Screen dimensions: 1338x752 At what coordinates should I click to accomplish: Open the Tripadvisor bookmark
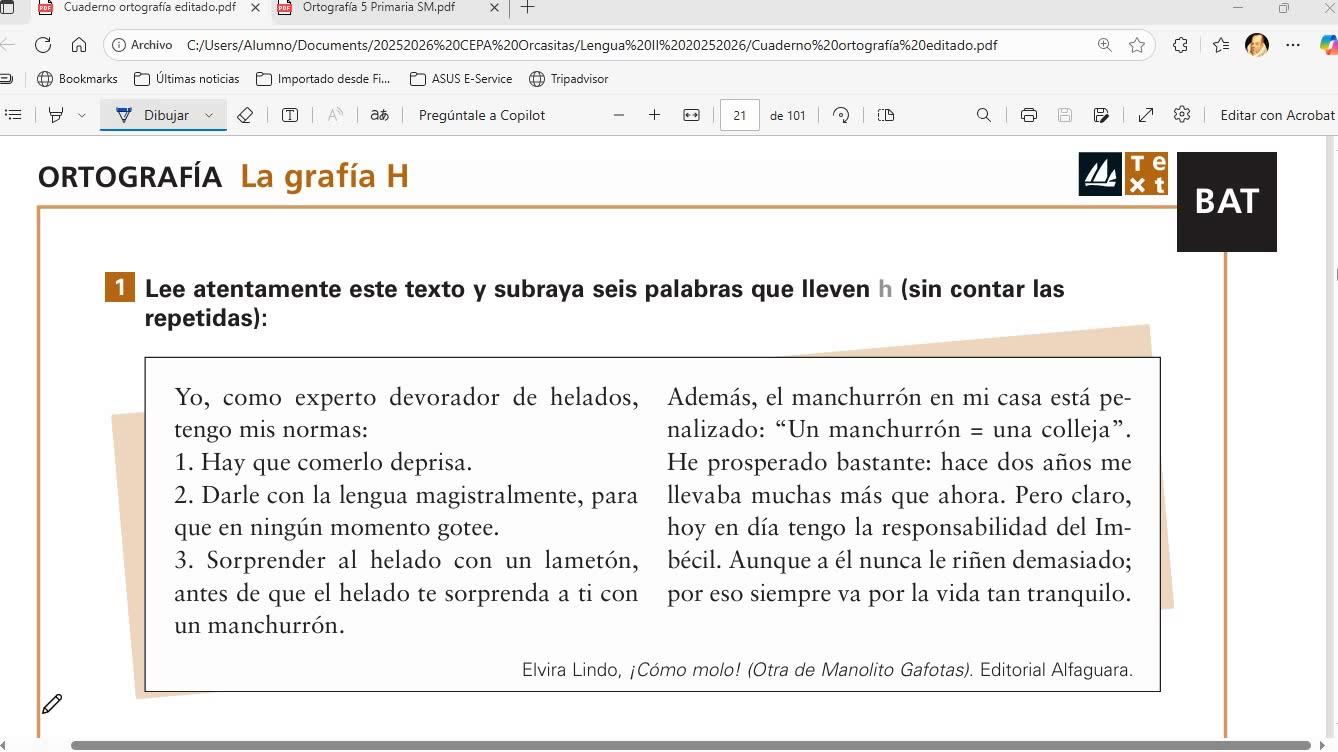569,79
